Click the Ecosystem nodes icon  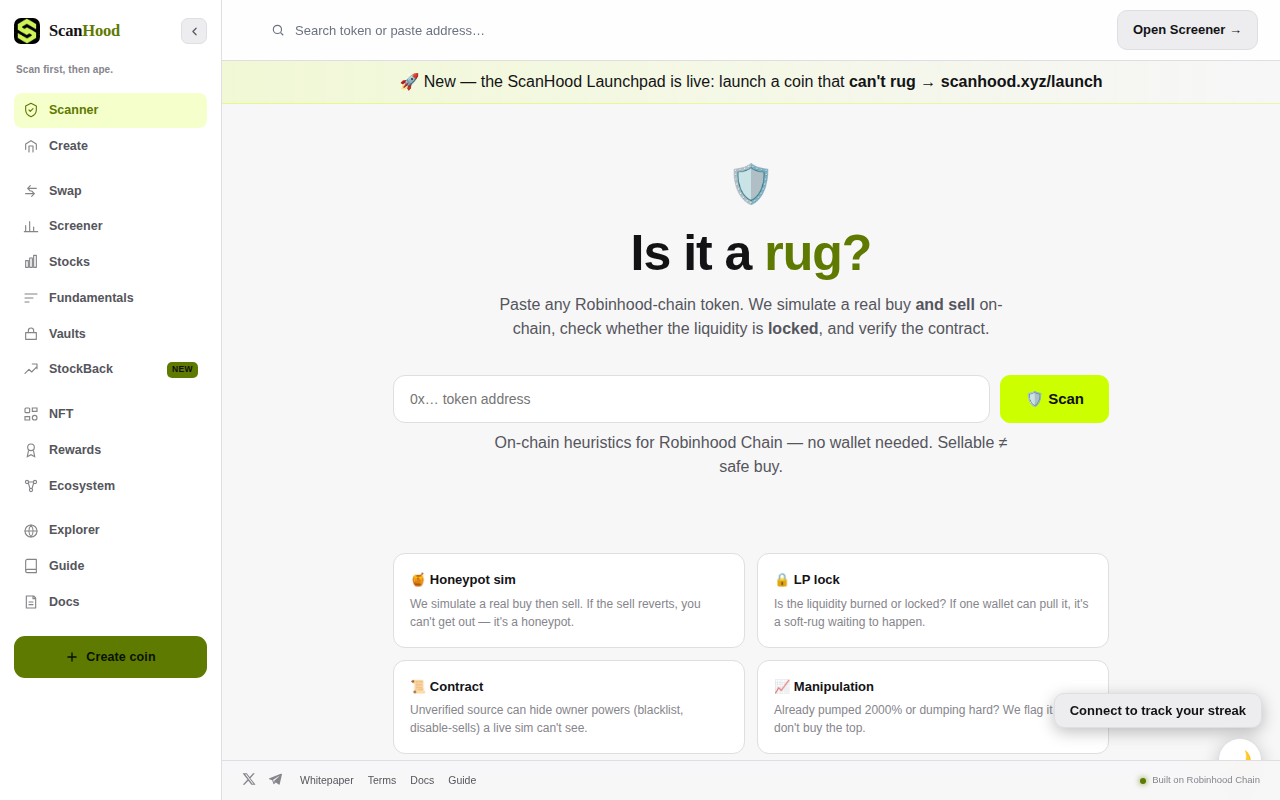(x=31, y=486)
